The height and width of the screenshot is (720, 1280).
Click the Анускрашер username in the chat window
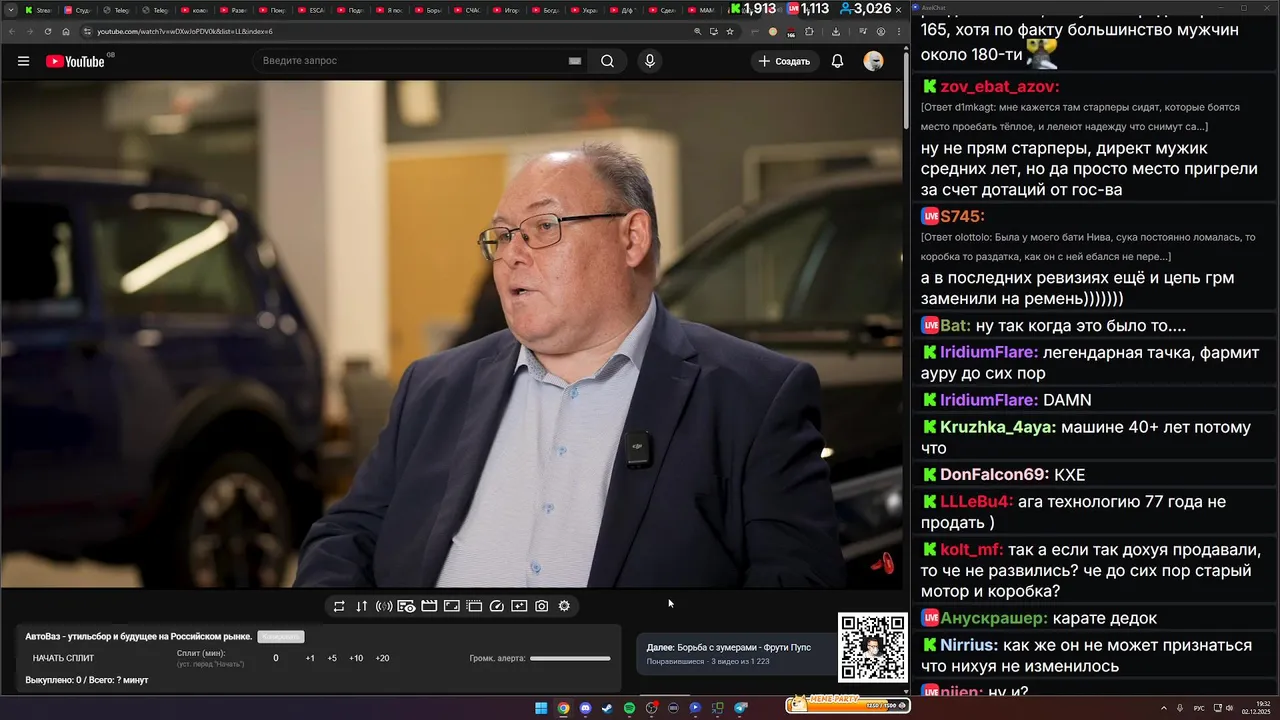pyautogui.click(x=994, y=618)
